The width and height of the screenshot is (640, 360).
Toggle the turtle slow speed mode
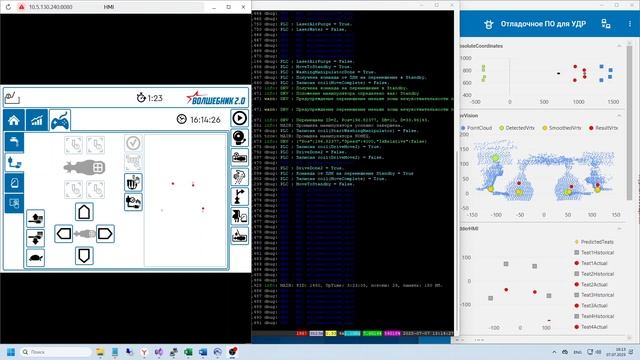pyautogui.click(x=36, y=258)
